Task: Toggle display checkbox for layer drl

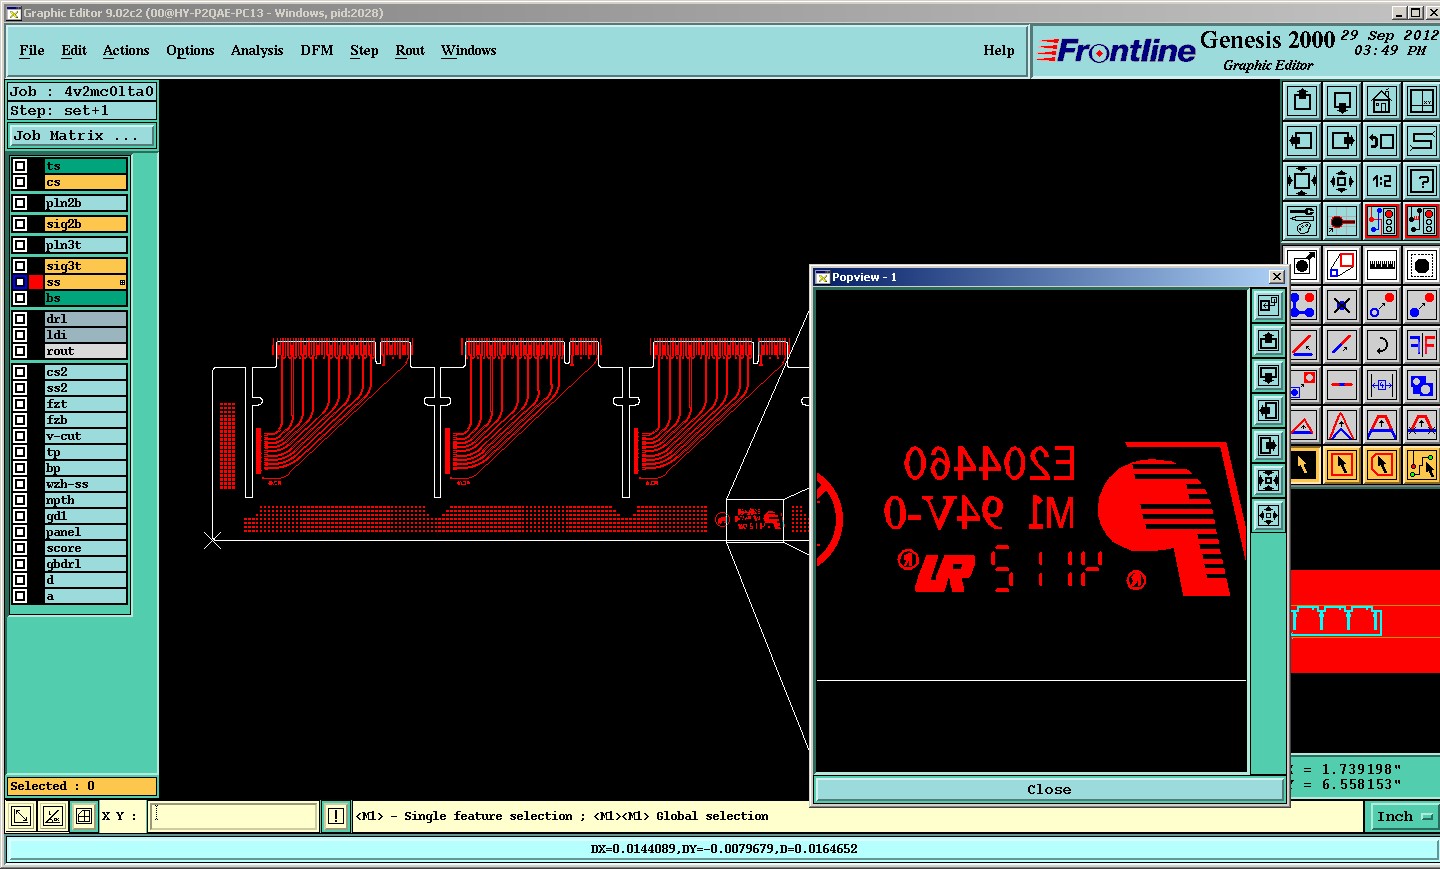Action: coord(20,319)
